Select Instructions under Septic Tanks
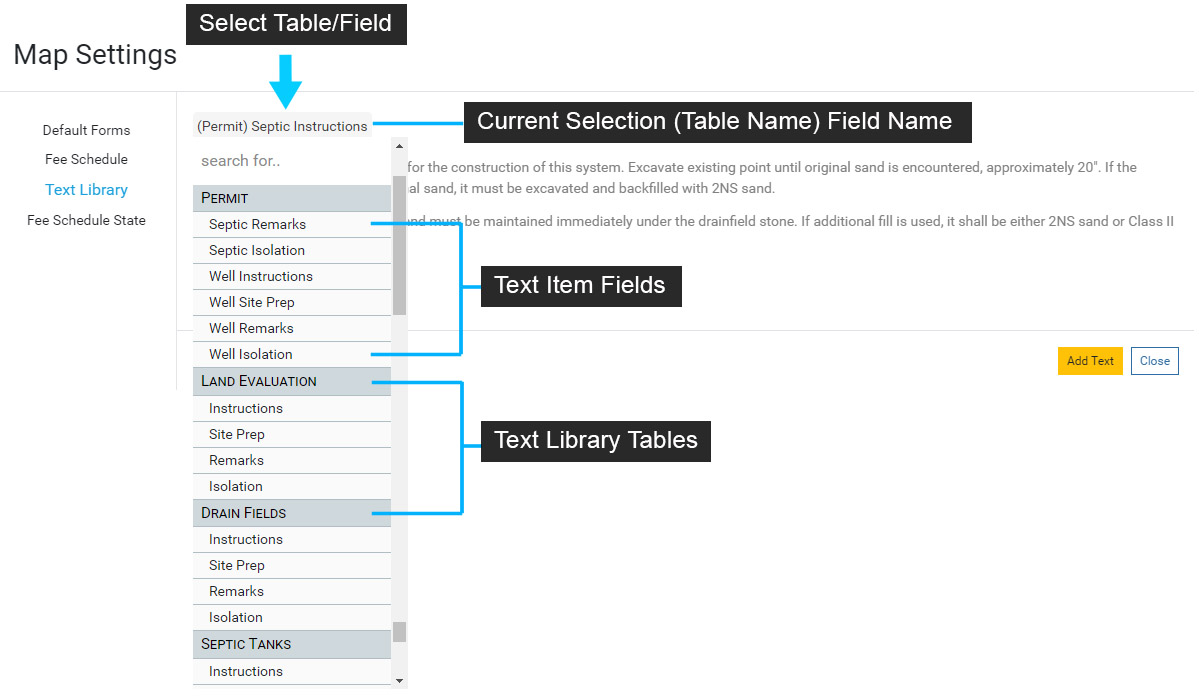 pyautogui.click(x=246, y=671)
